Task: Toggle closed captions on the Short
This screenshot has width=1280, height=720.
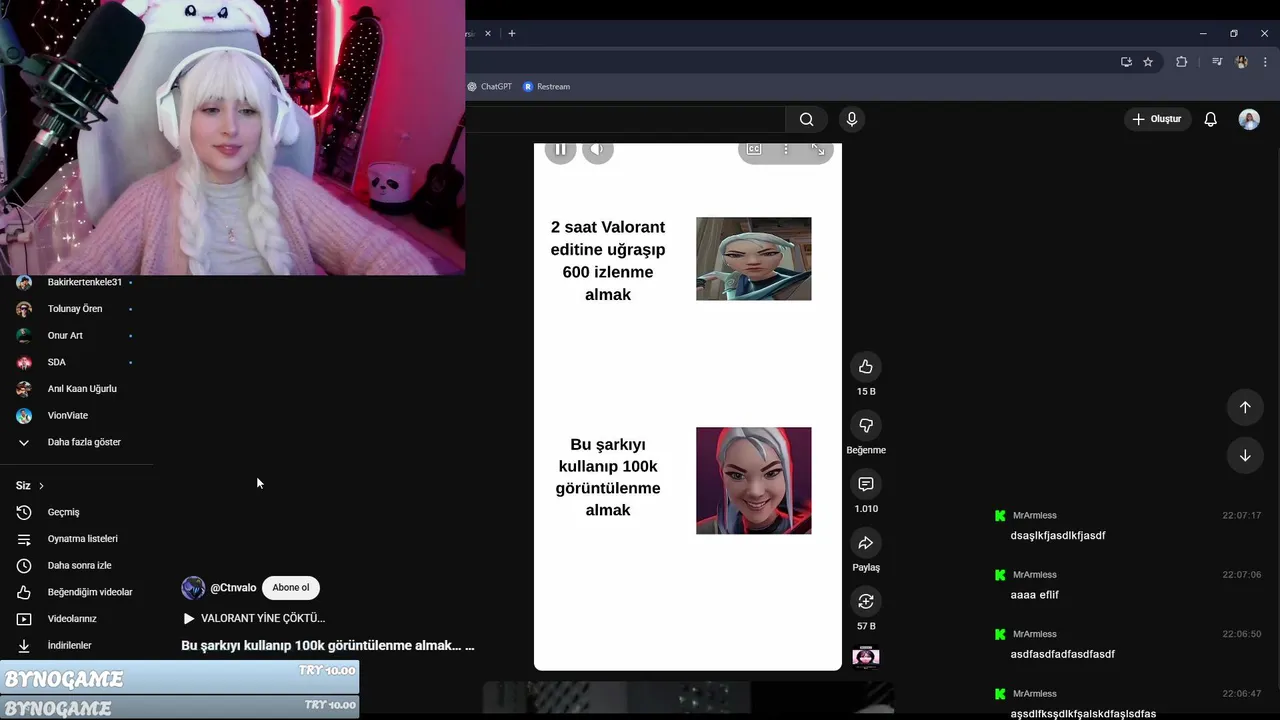Action: (x=754, y=149)
